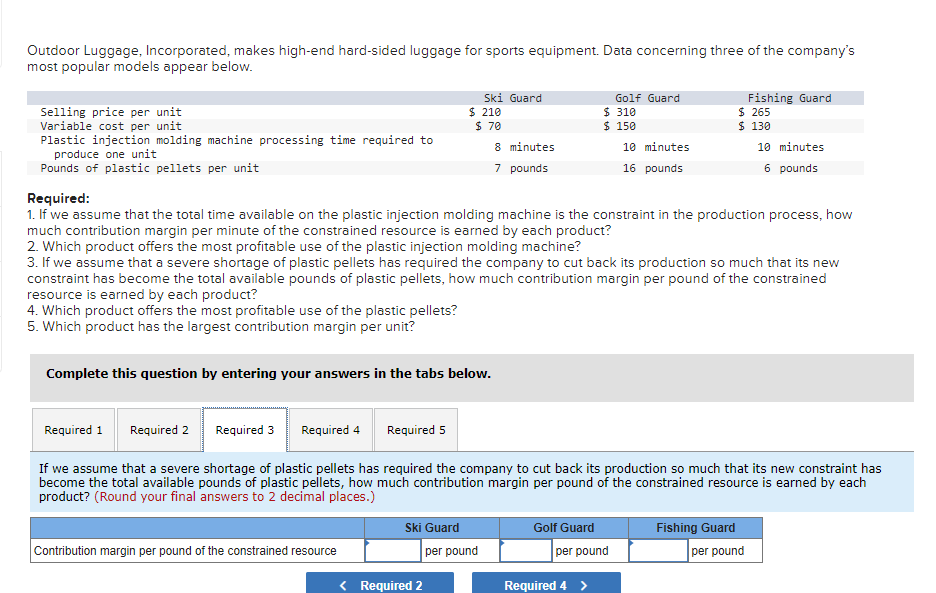Click question 4 about most profitable use of pellets
Viewport: 936px width, 593px height.
(242, 311)
